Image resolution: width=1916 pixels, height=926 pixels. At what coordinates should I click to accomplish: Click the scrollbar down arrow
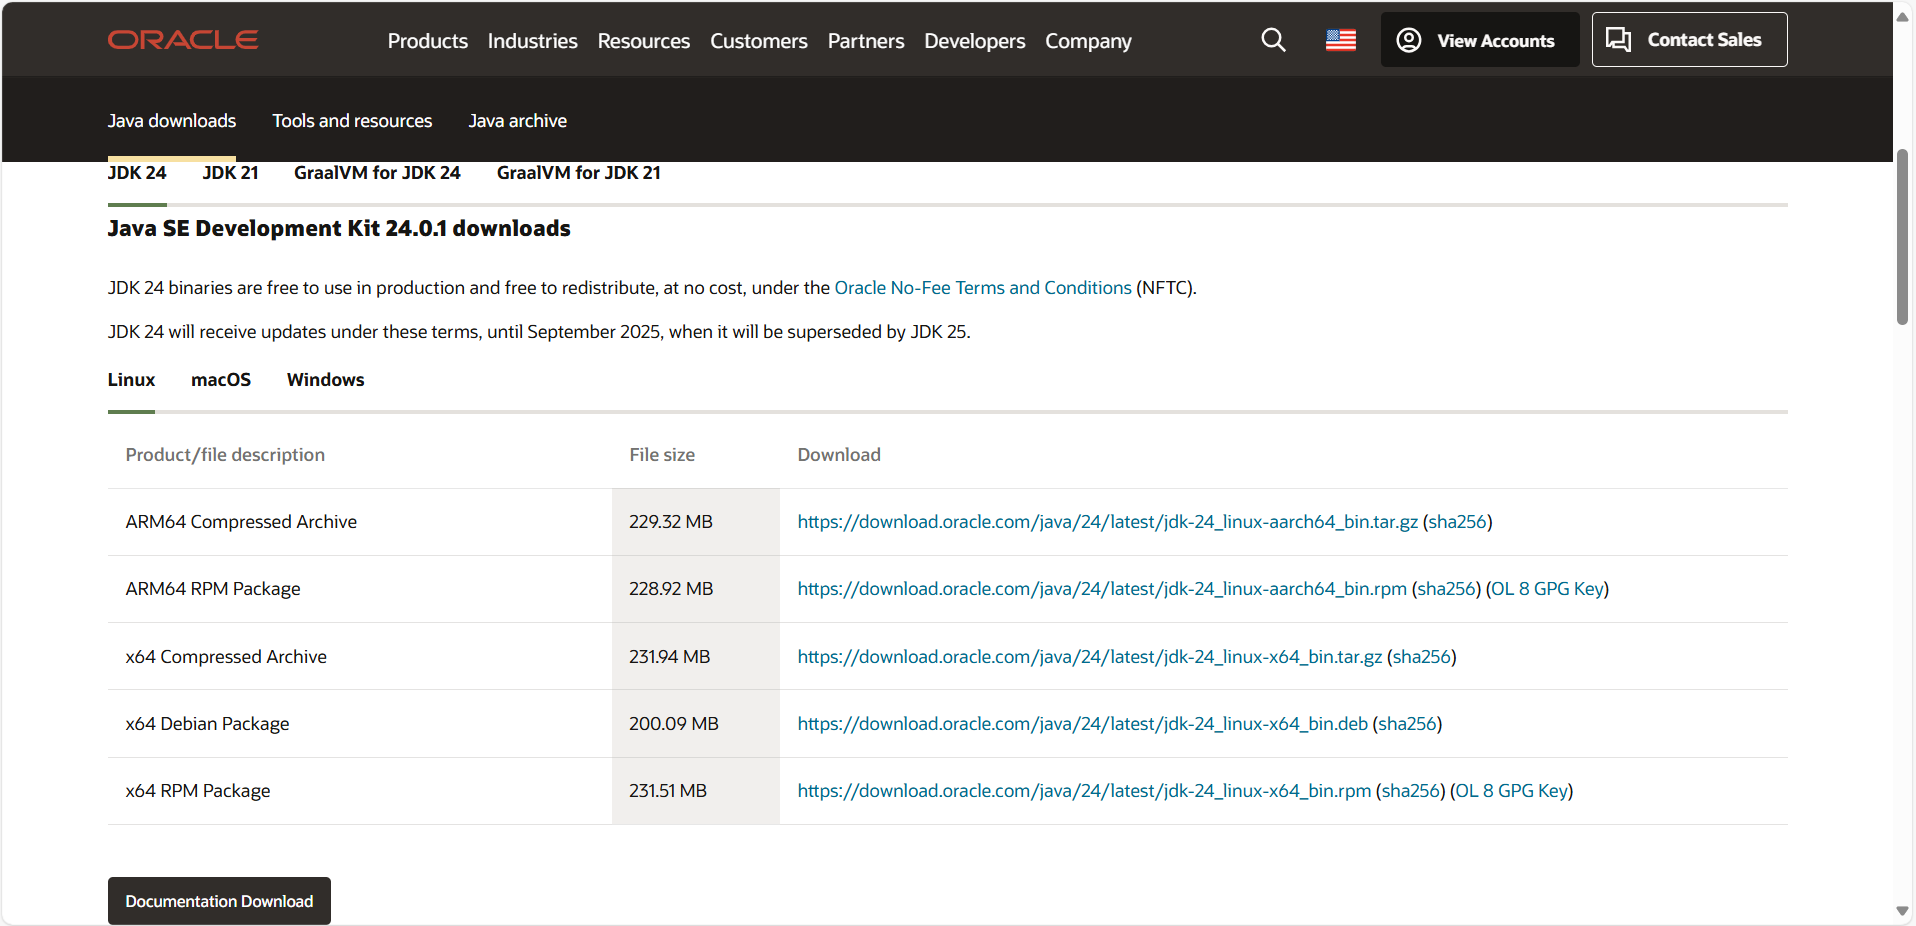(x=1903, y=911)
